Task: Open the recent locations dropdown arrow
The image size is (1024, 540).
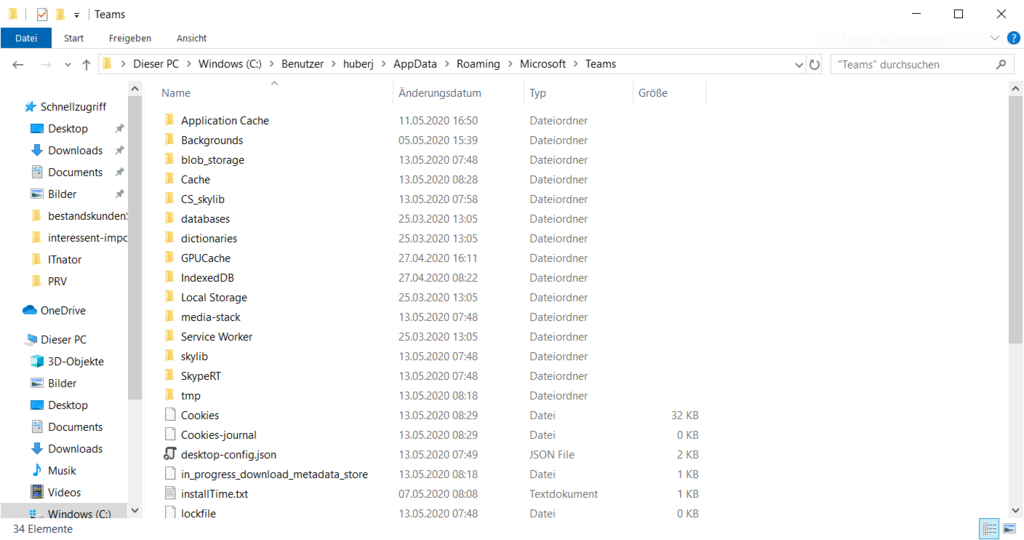Action: 67,65
